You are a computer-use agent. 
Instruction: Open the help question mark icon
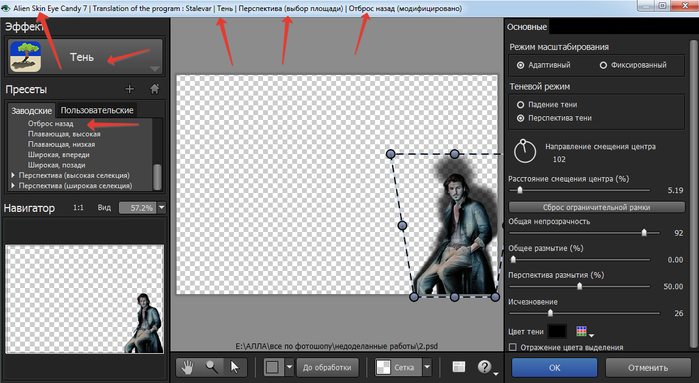(x=485, y=367)
